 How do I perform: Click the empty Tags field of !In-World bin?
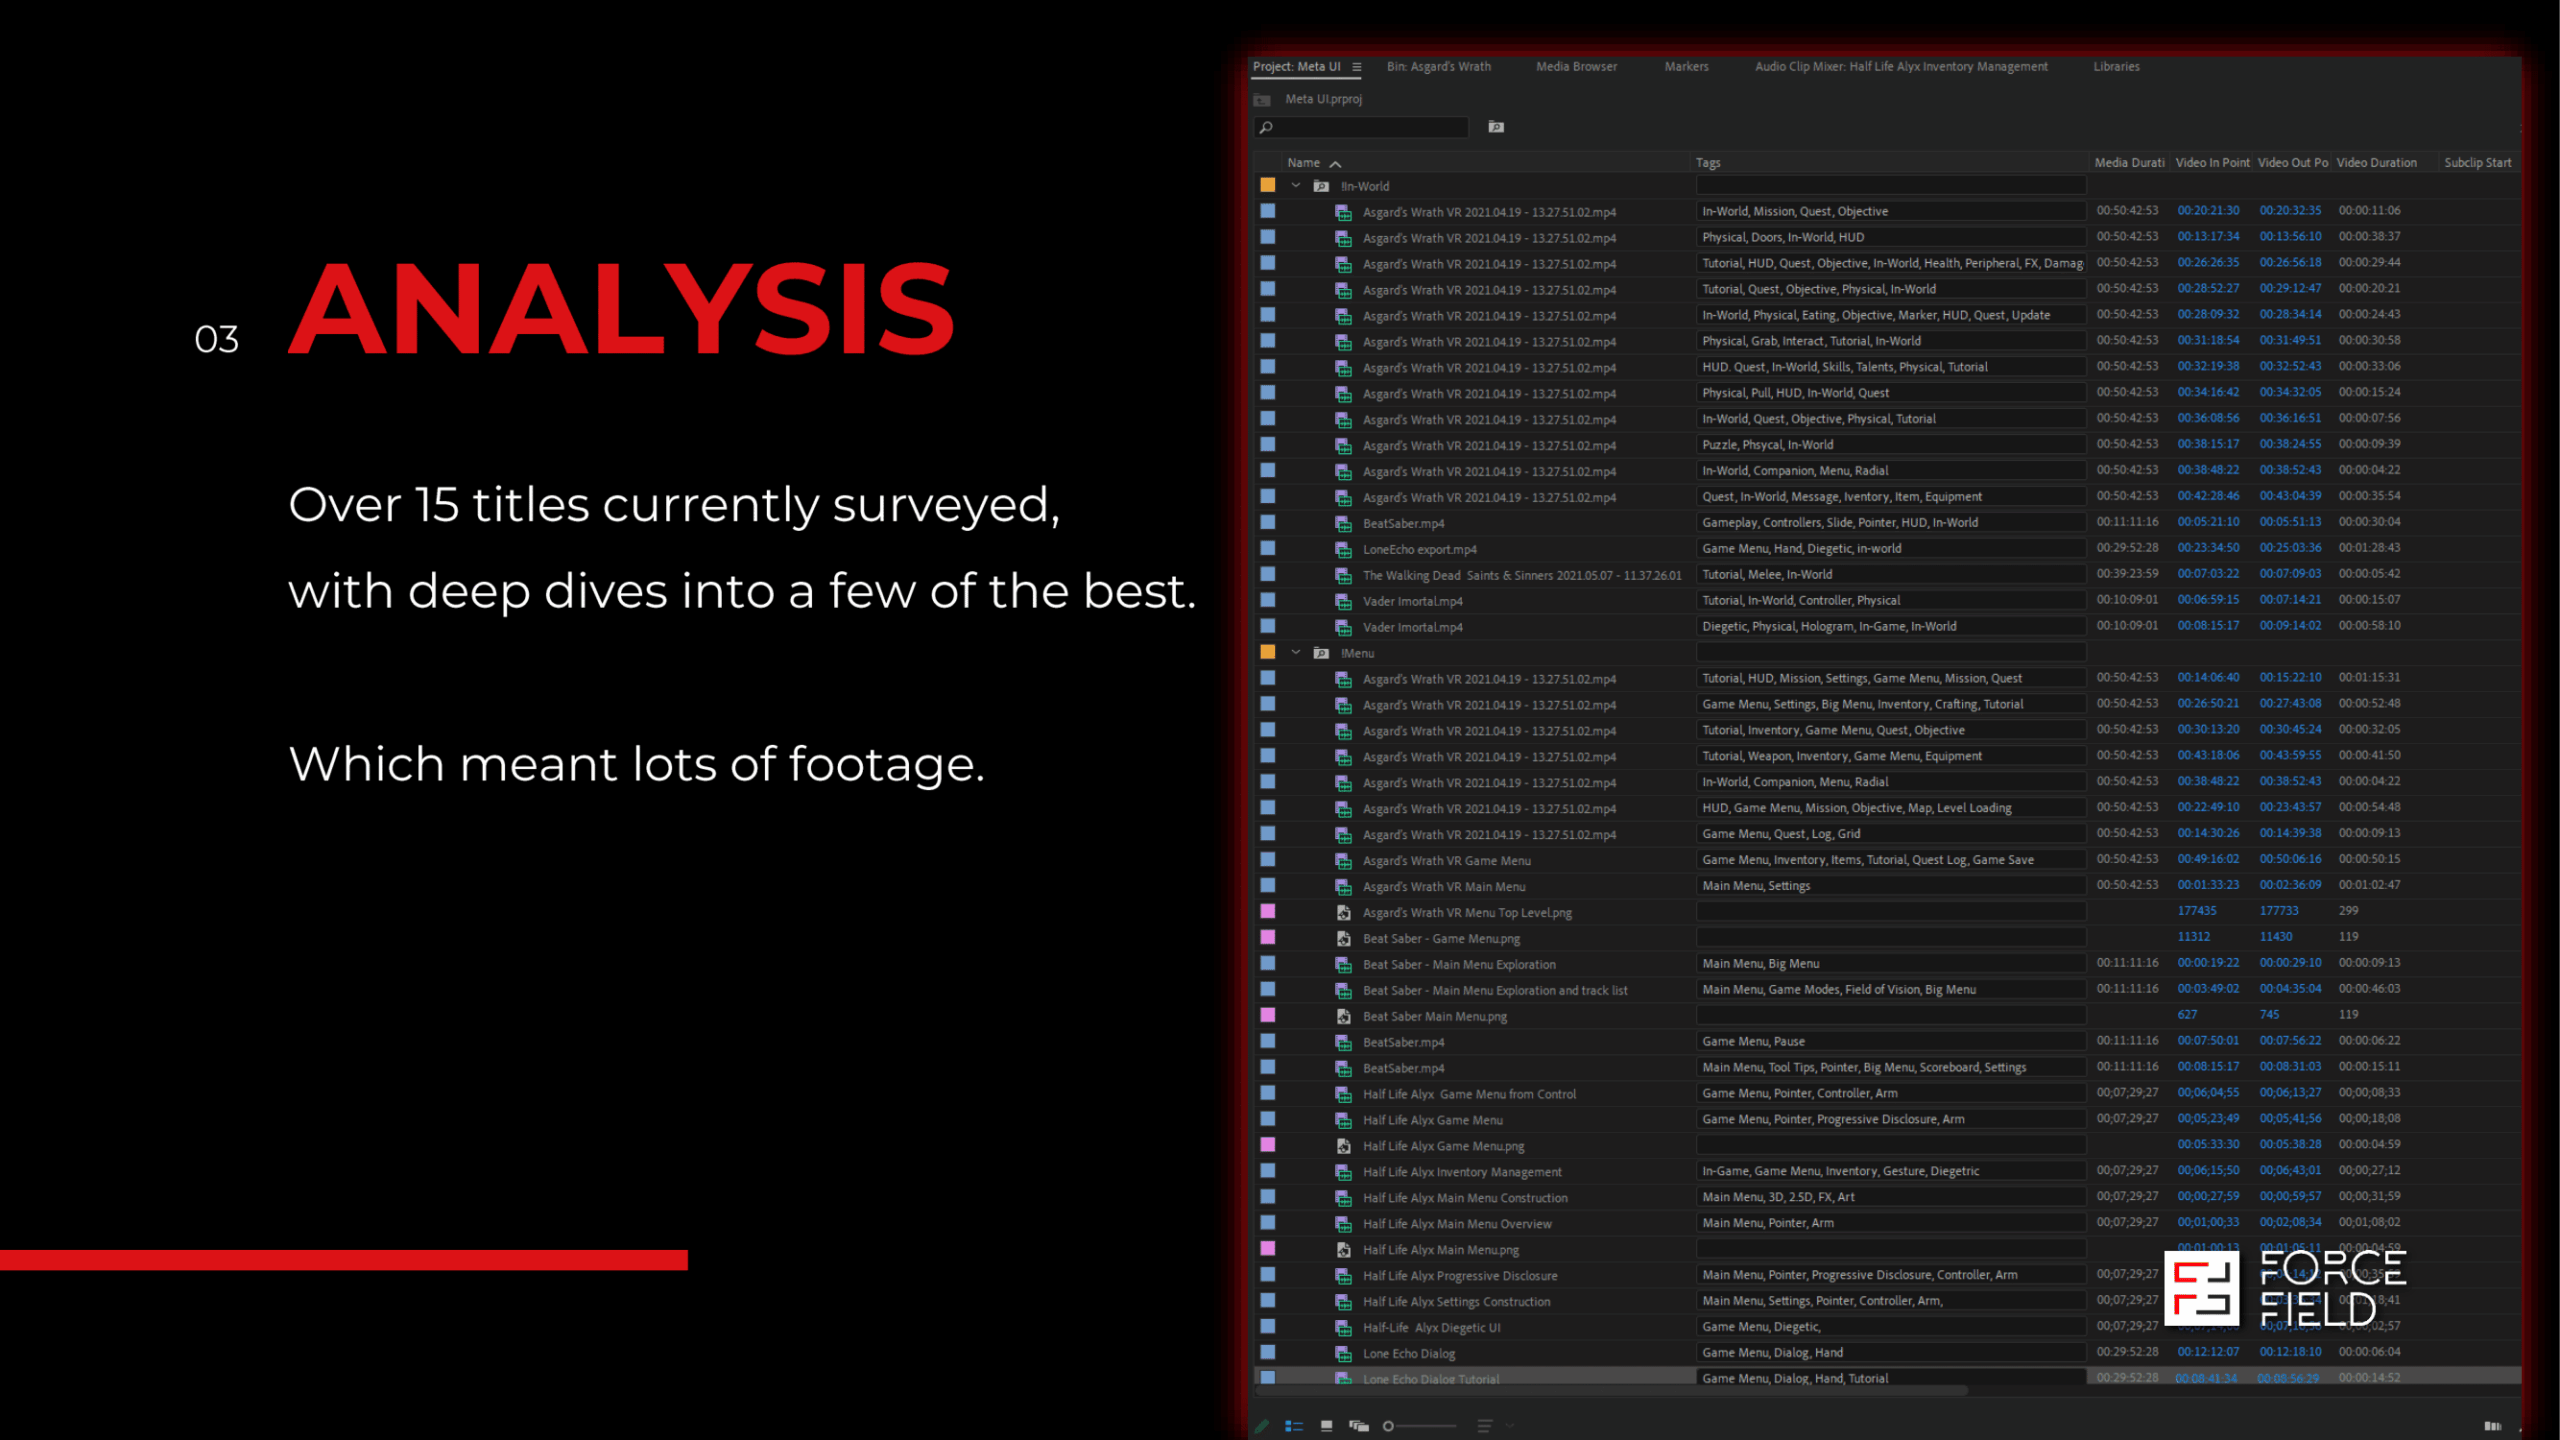1890,186
